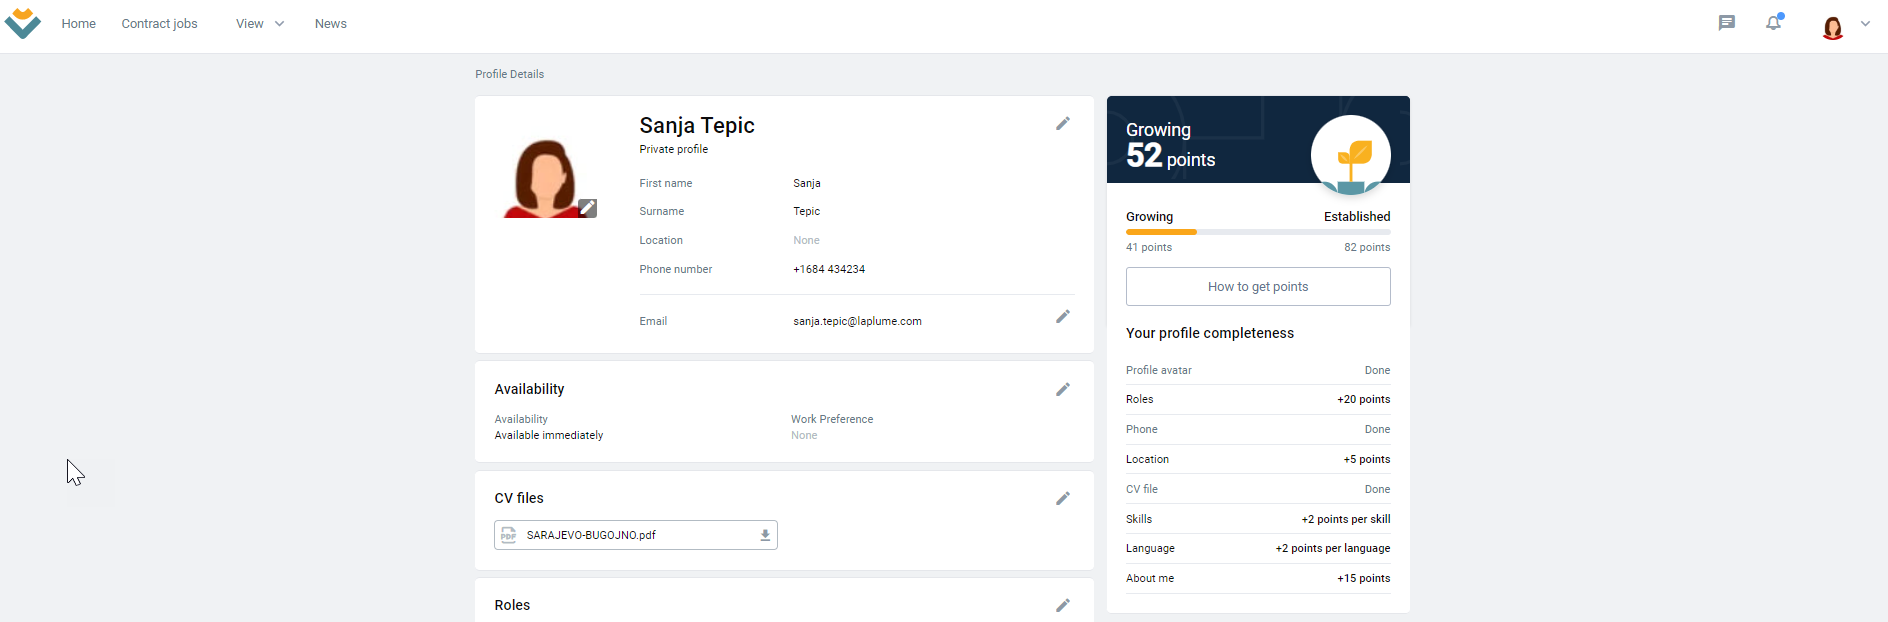The image size is (1888, 622).
Task: Click the First name value Sanja
Action: pyautogui.click(x=807, y=184)
